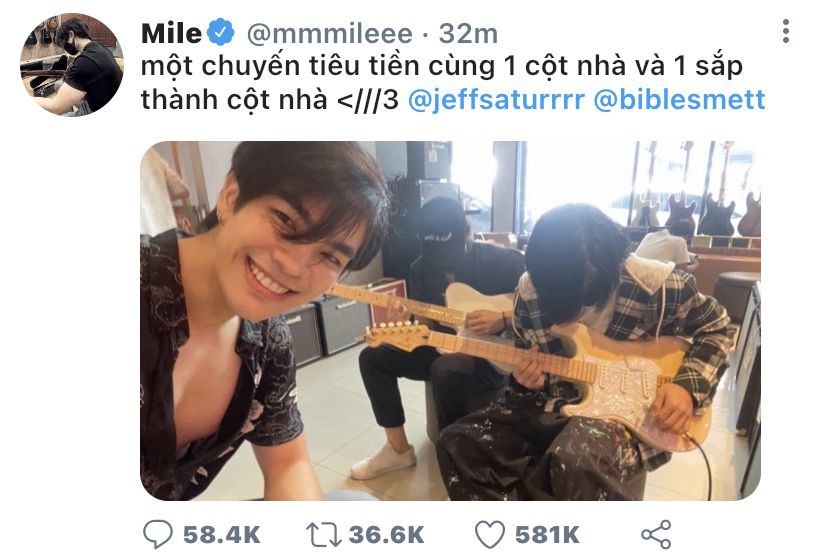Click the blue verified badge

coord(220,33)
